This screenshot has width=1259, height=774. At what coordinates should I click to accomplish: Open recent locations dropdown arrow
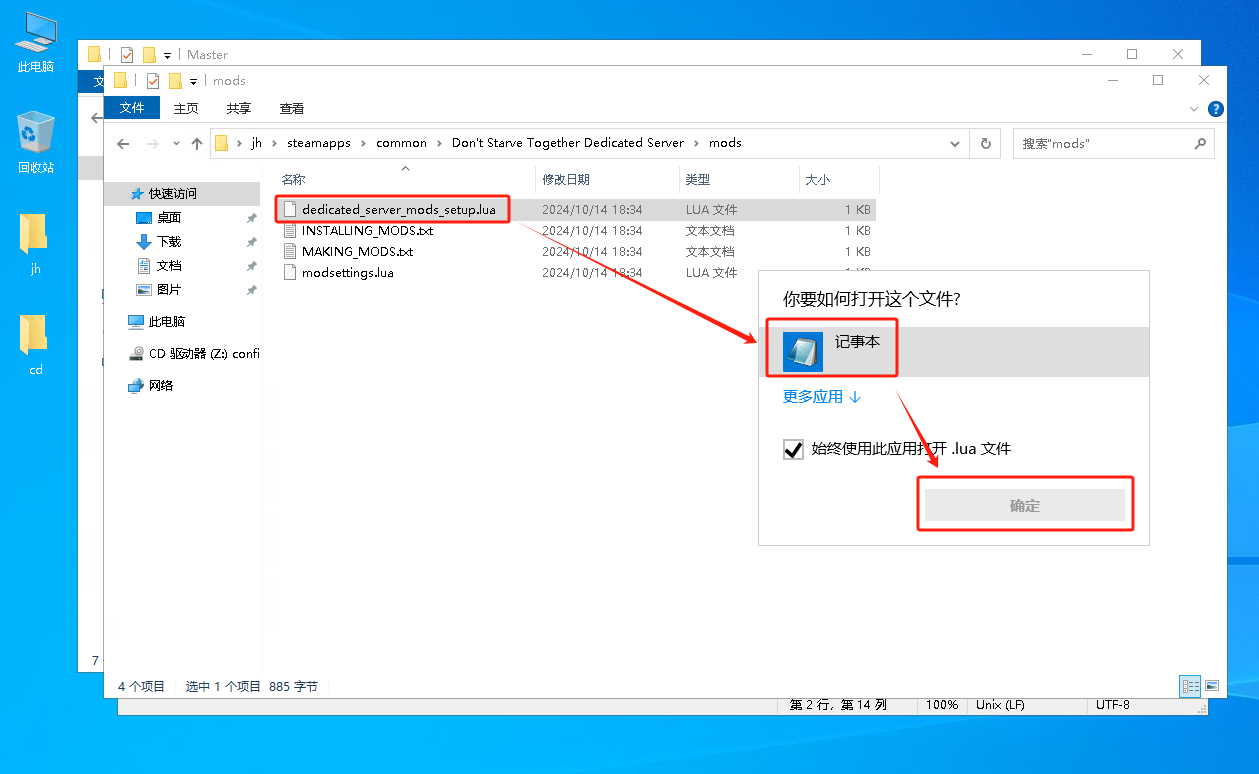click(175, 143)
